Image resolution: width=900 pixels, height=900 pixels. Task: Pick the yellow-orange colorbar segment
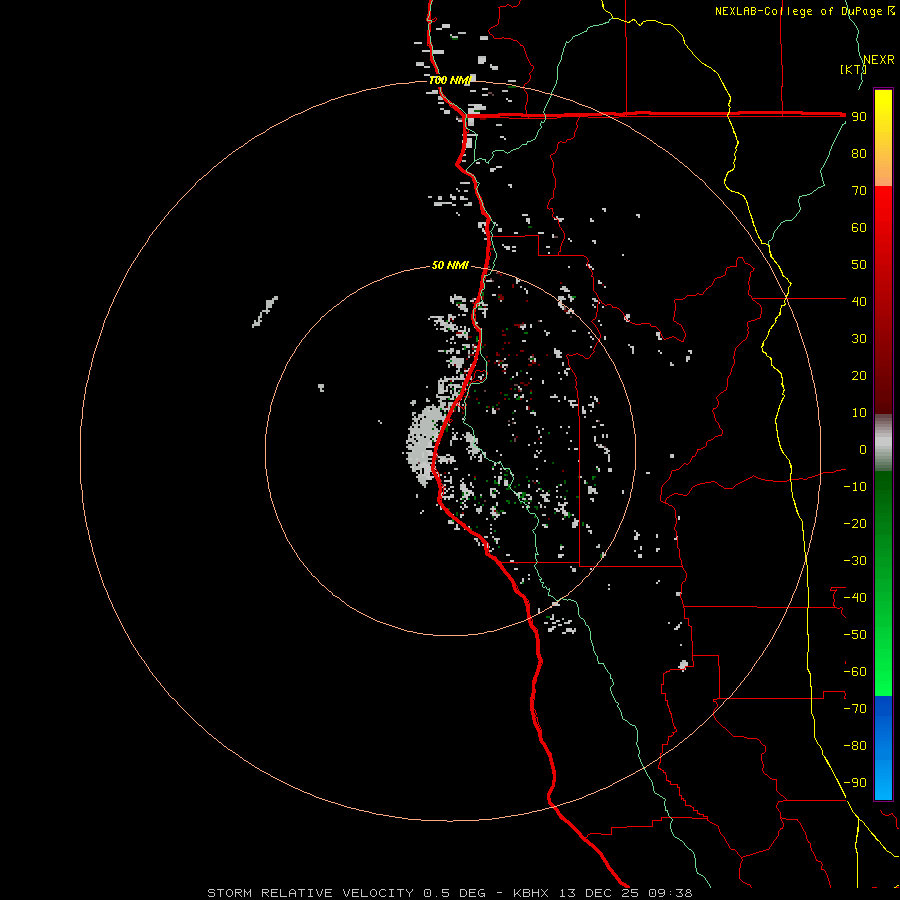coord(883,138)
